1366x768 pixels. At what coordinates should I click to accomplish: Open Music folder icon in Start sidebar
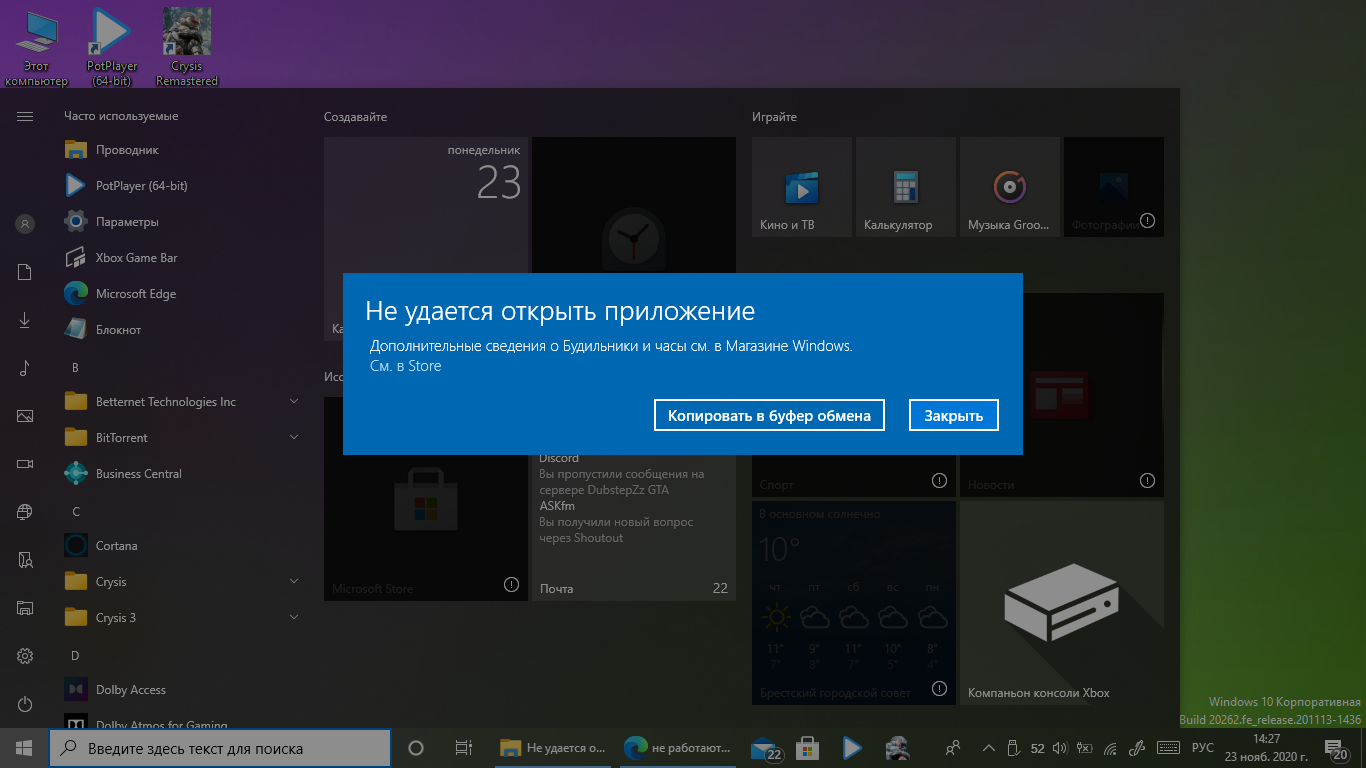pyautogui.click(x=25, y=368)
